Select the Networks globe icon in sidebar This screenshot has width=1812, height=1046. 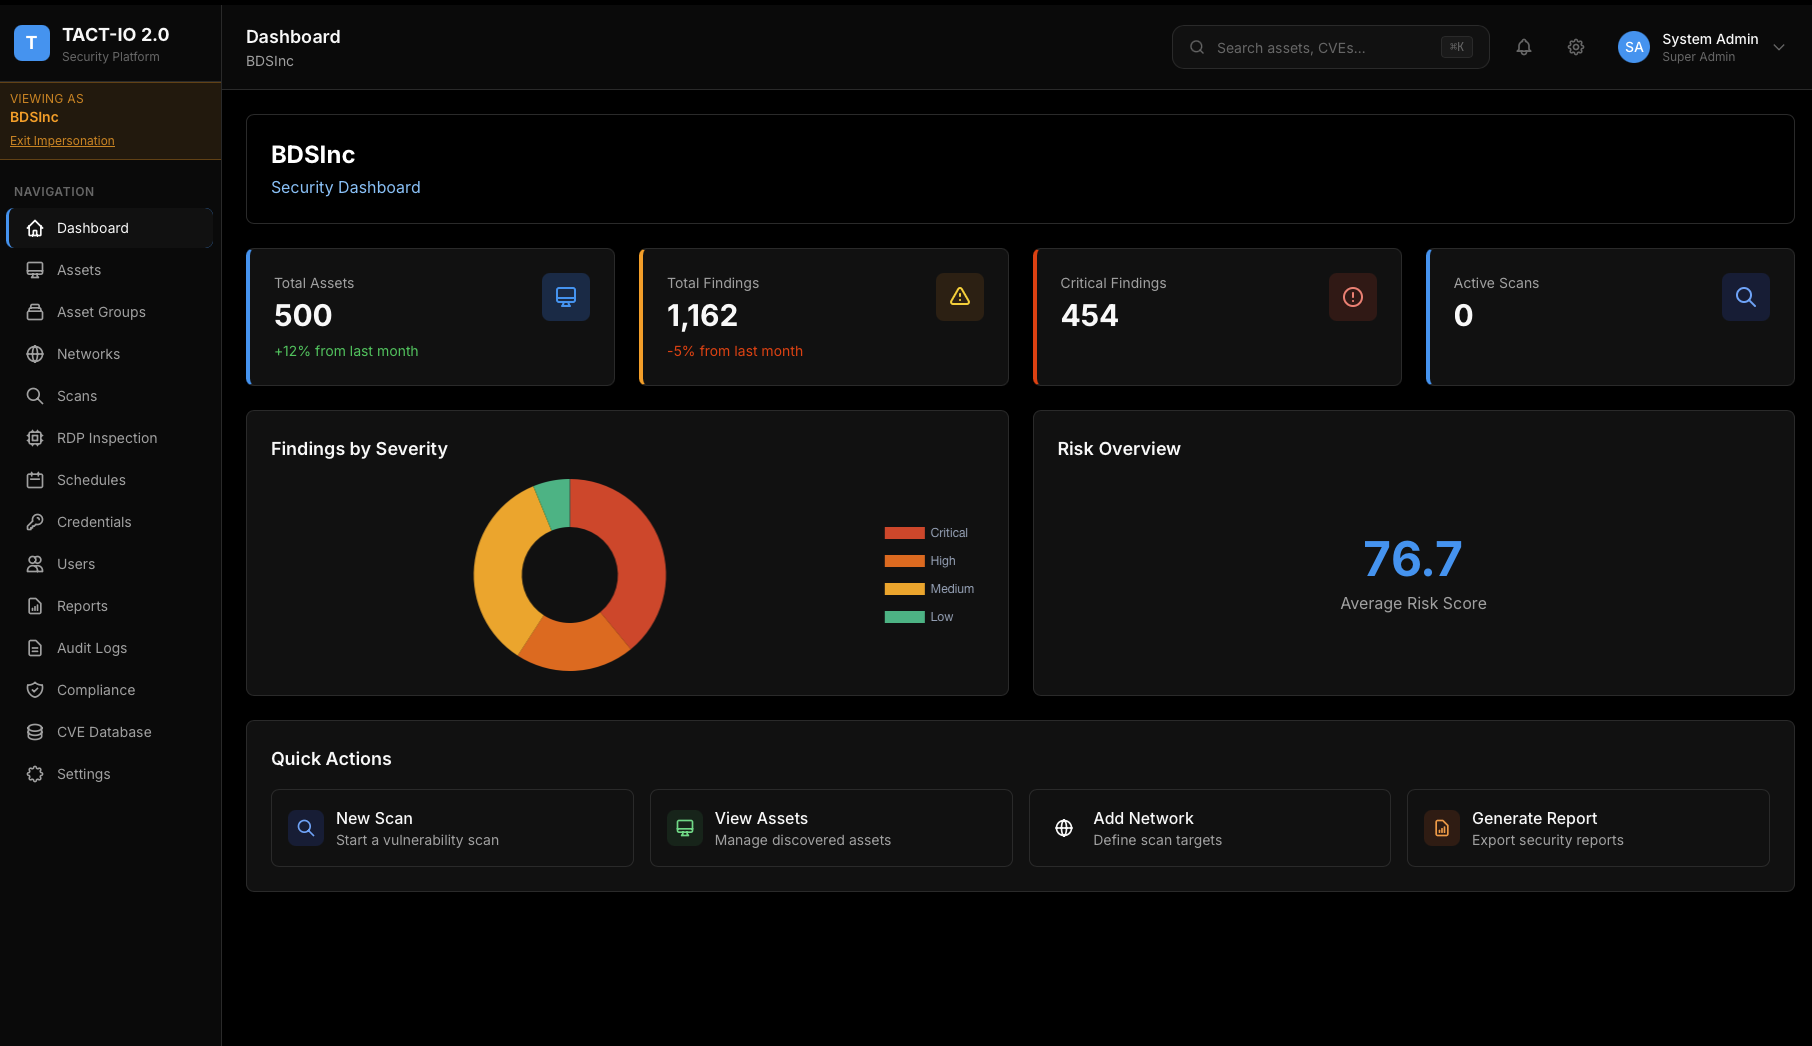click(x=35, y=353)
